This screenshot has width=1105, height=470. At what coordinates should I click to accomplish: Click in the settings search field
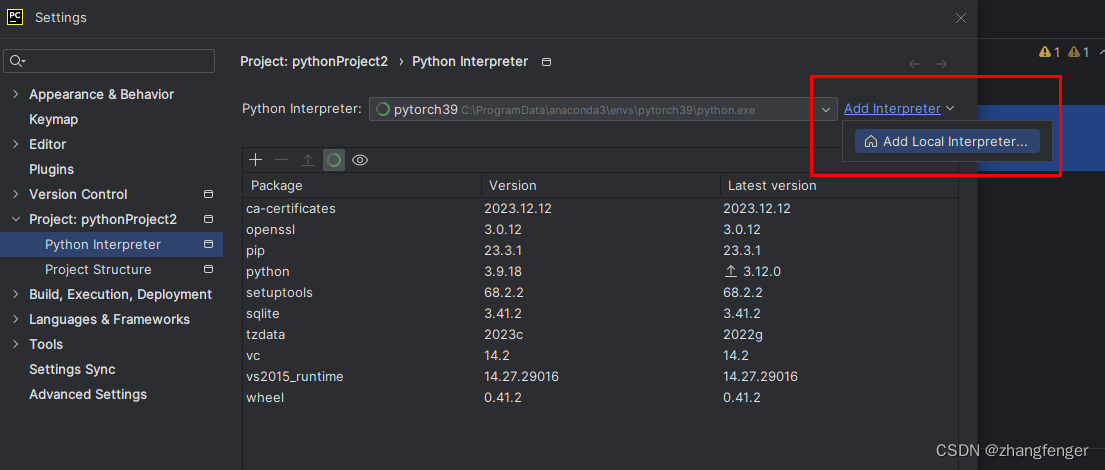pyautogui.click(x=109, y=61)
